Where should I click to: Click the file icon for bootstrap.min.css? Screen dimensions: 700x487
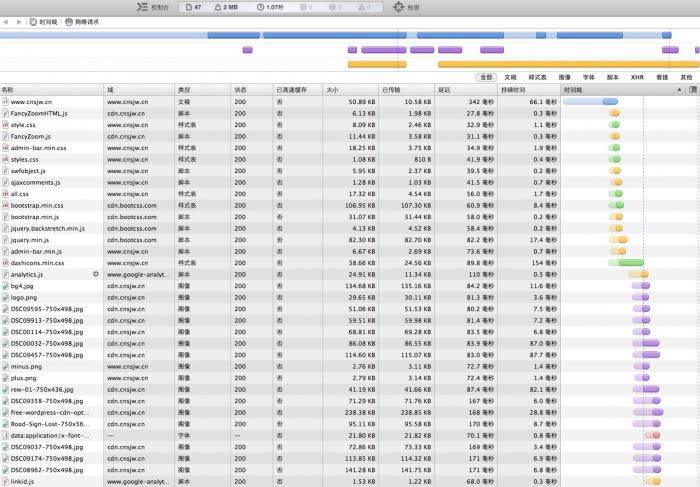(5, 205)
